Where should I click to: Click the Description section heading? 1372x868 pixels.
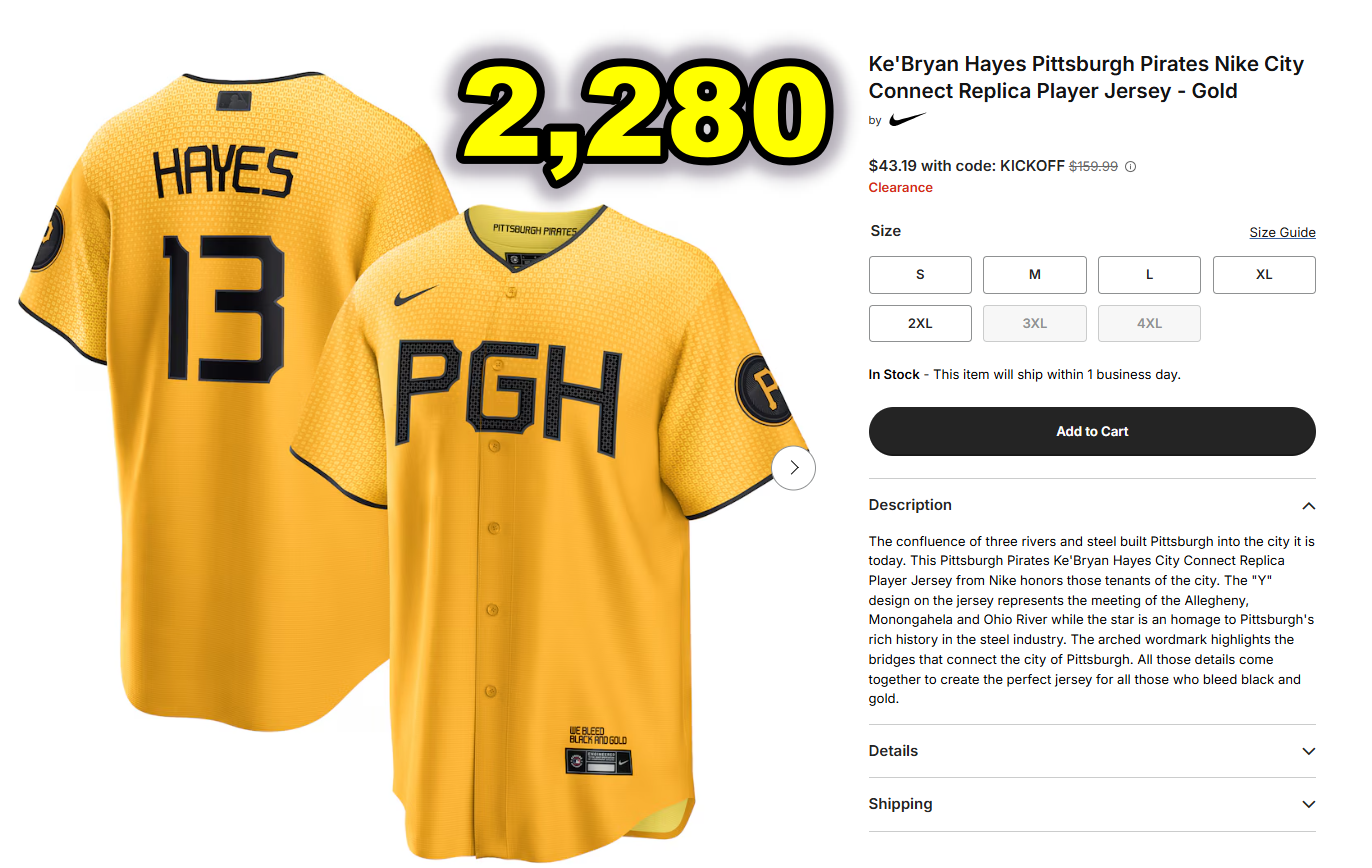pyautogui.click(x=910, y=505)
